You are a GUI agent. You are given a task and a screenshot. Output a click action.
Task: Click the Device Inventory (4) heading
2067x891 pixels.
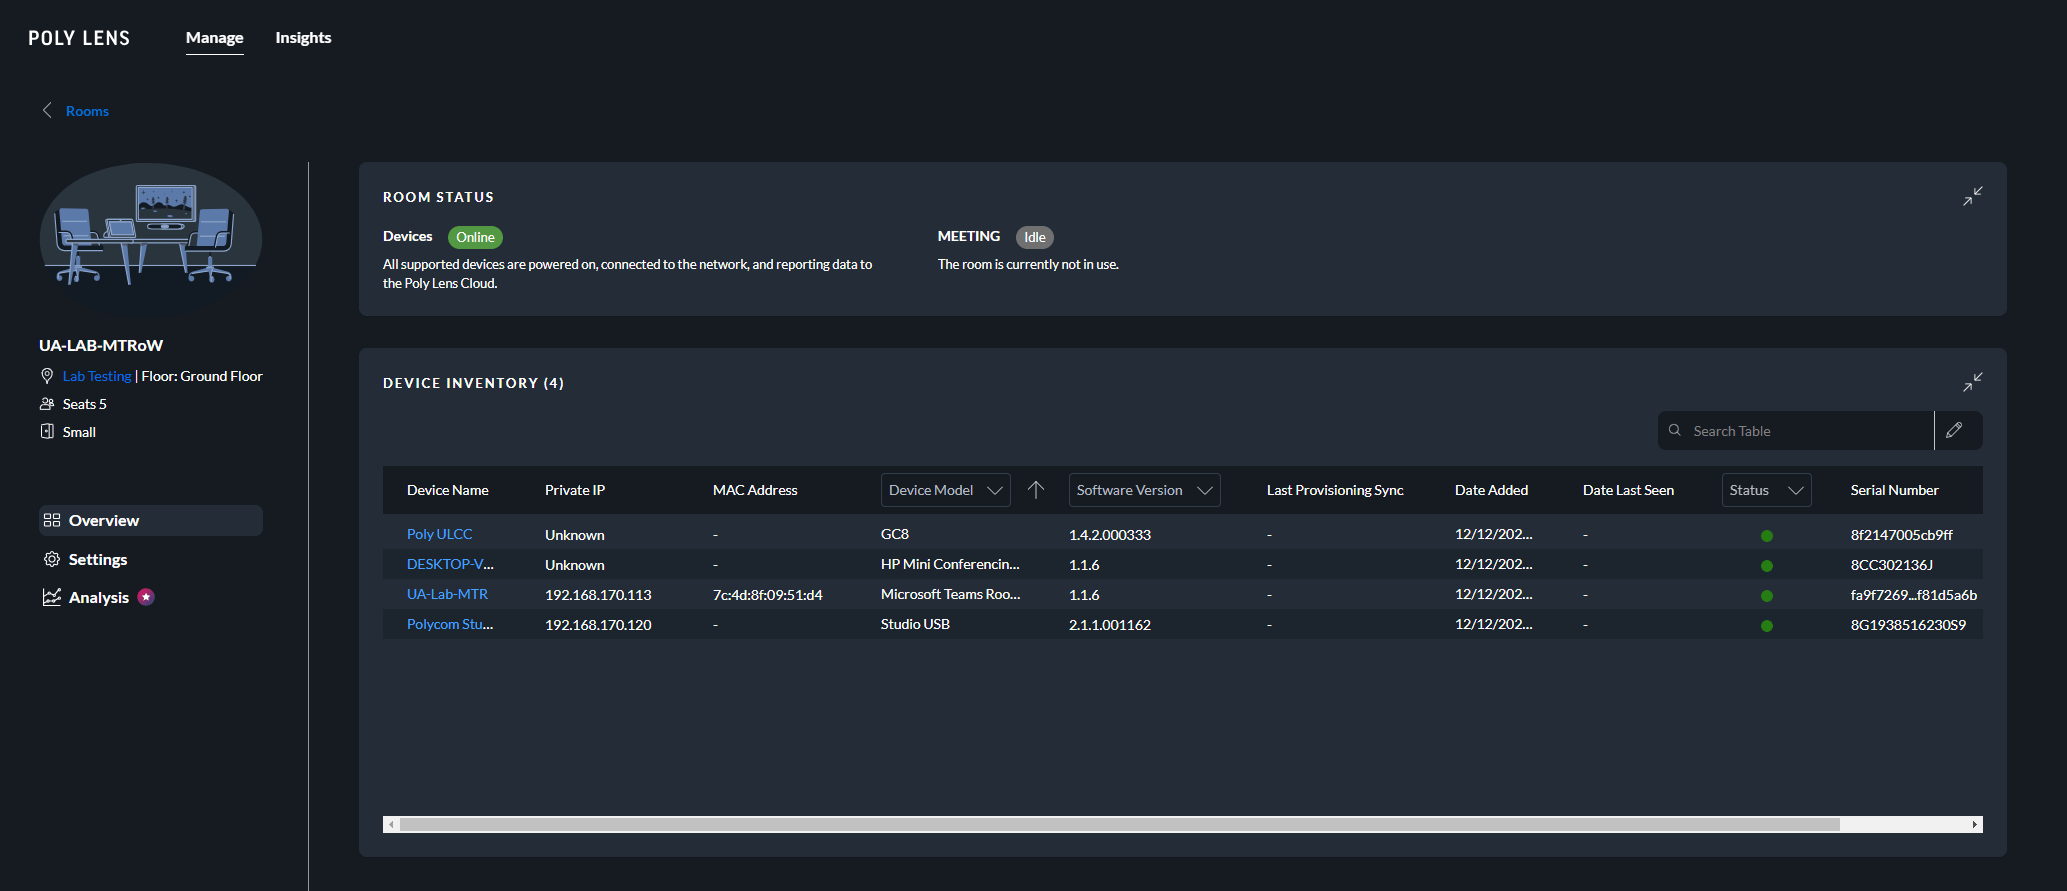coord(473,383)
